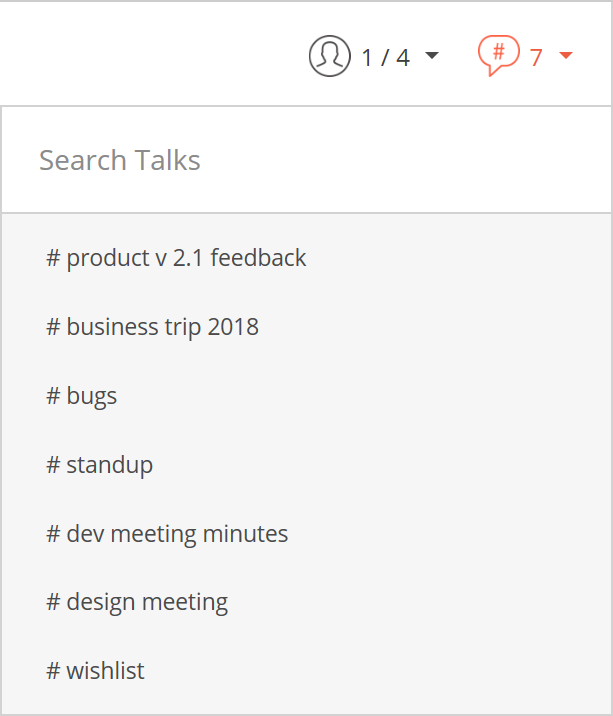Expand the members dropdown arrow
Screen dimensions: 613x716
coord(432,55)
